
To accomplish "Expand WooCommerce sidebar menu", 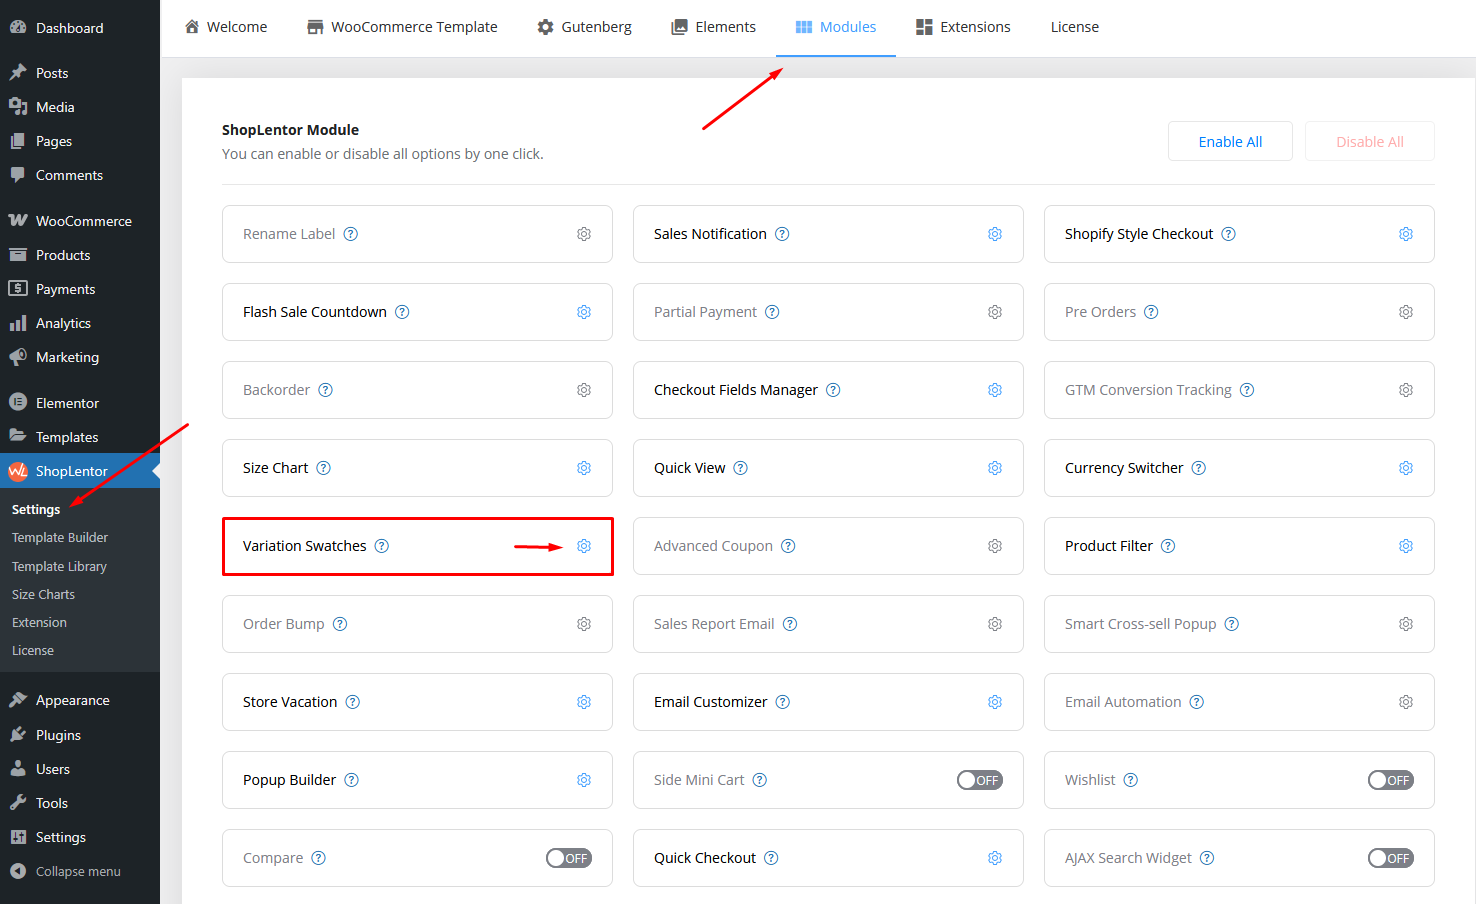I will click(x=83, y=221).
